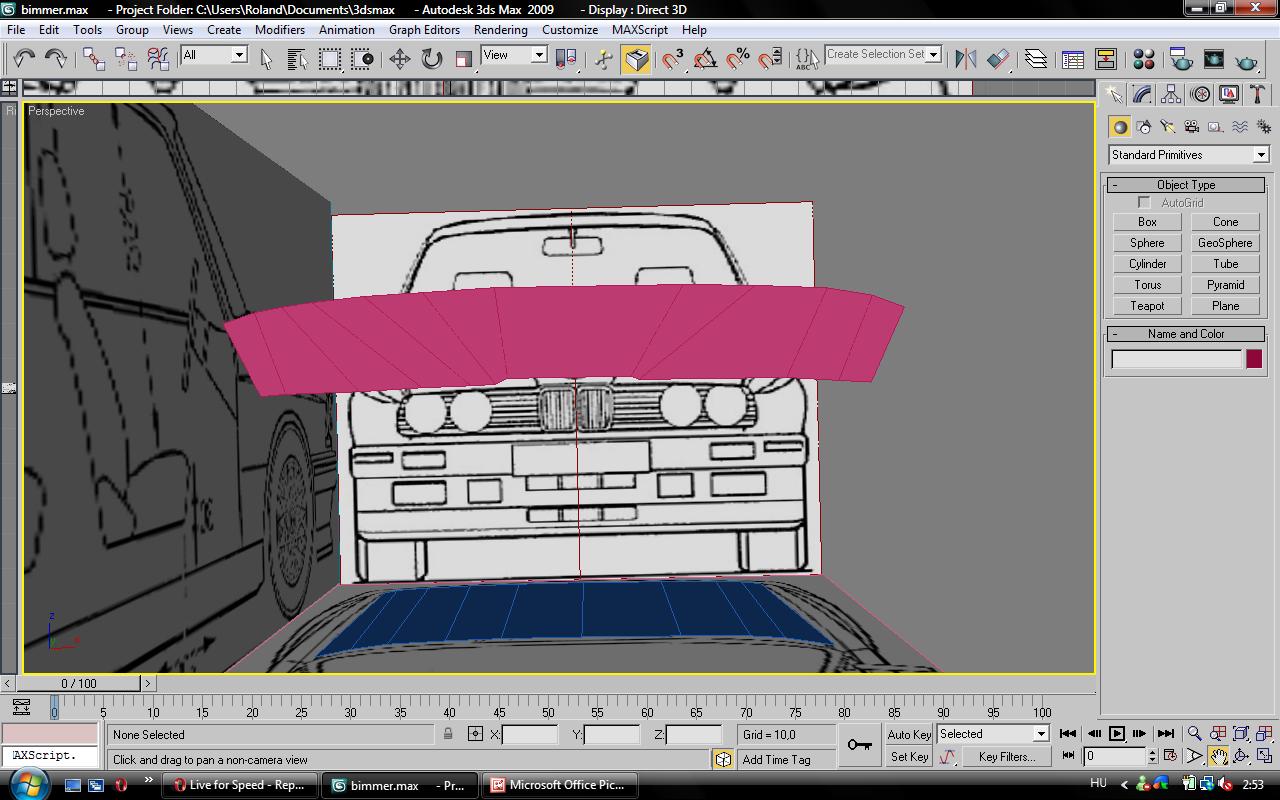Open the View reference coordinate dropdown
The width and height of the screenshot is (1280, 800).
(x=538, y=55)
